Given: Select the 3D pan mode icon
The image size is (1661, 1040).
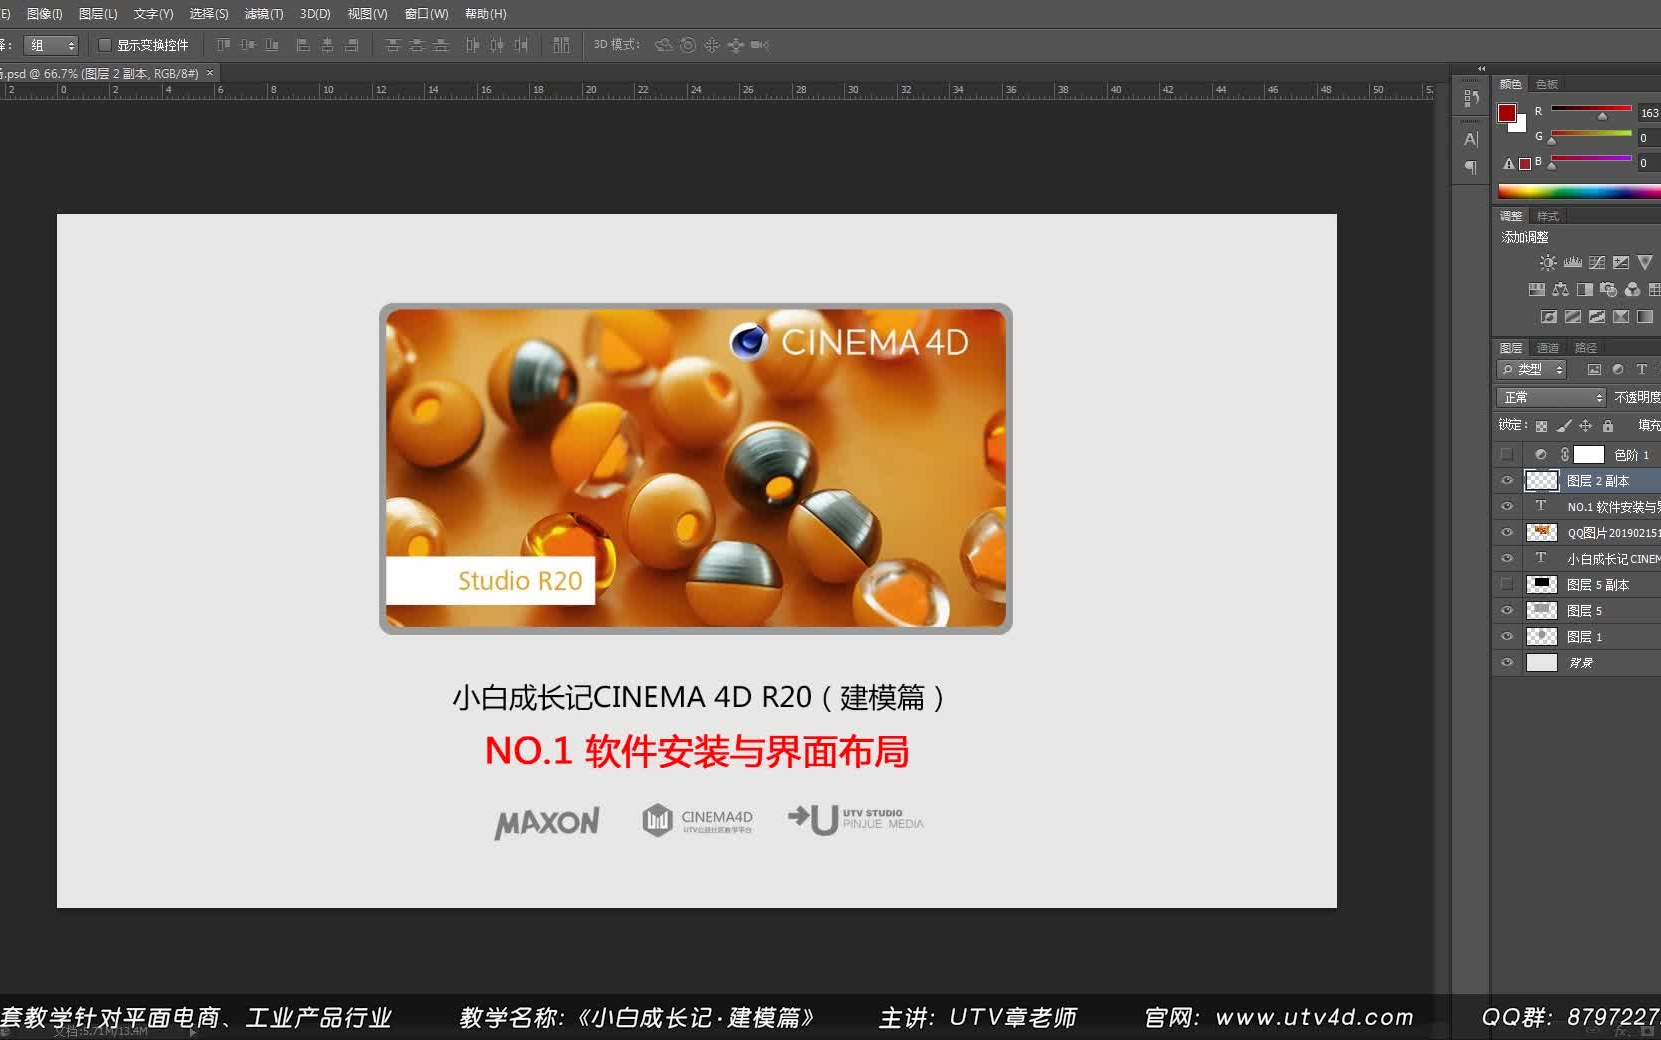Looking at the screenshot, I should click(x=712, y=45).
